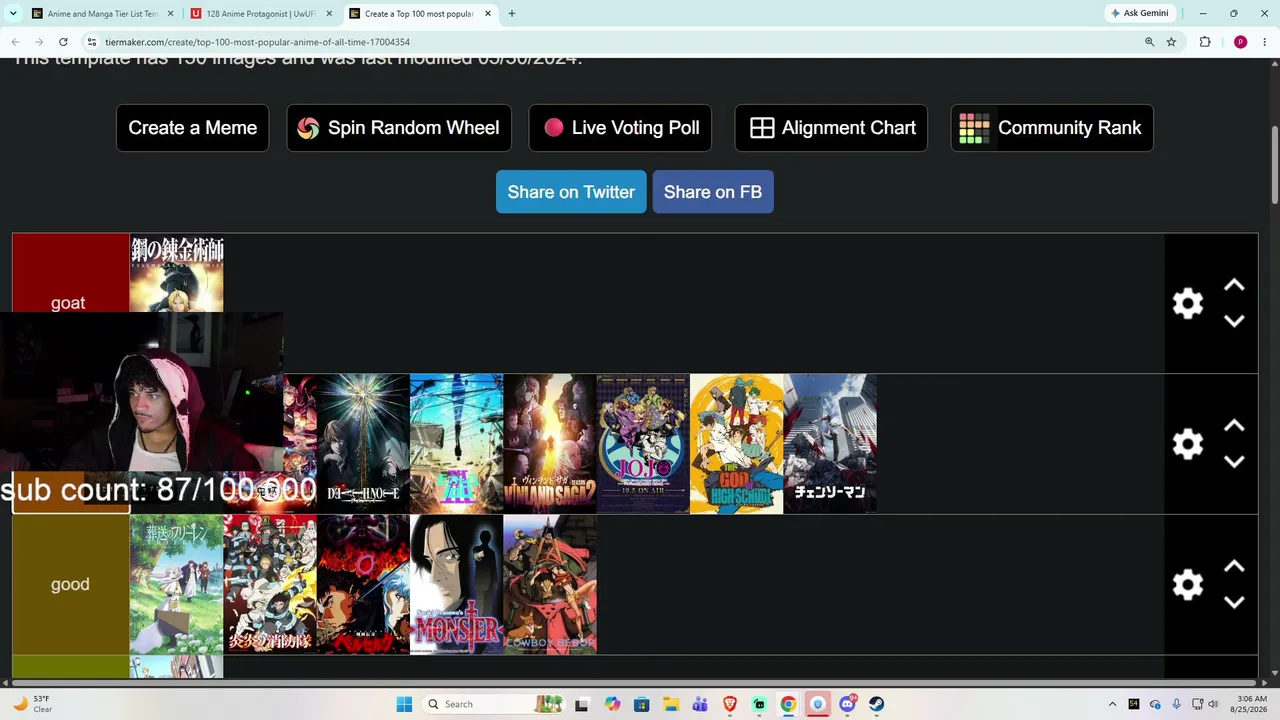Select the Chainsaw Man poster

pos(830,444)
